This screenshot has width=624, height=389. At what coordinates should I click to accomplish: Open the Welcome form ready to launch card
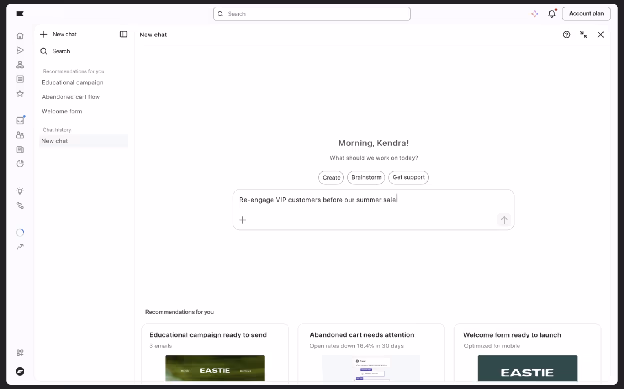click(527, 353)
